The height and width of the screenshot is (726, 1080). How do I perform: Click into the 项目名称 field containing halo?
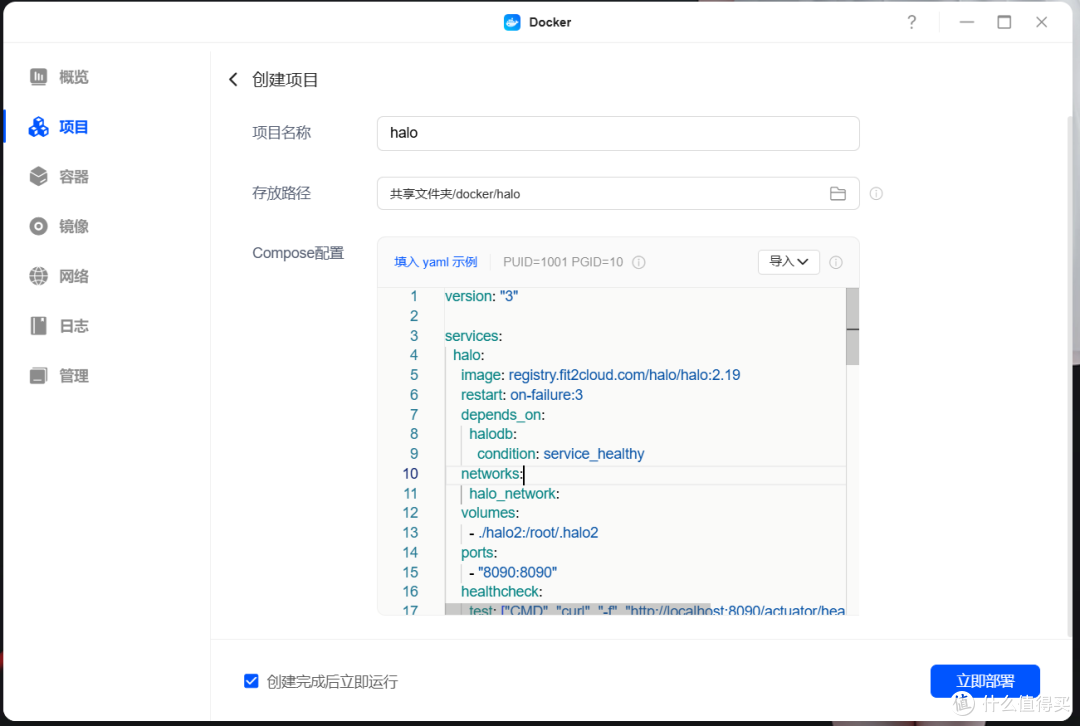tap(618, 133)
